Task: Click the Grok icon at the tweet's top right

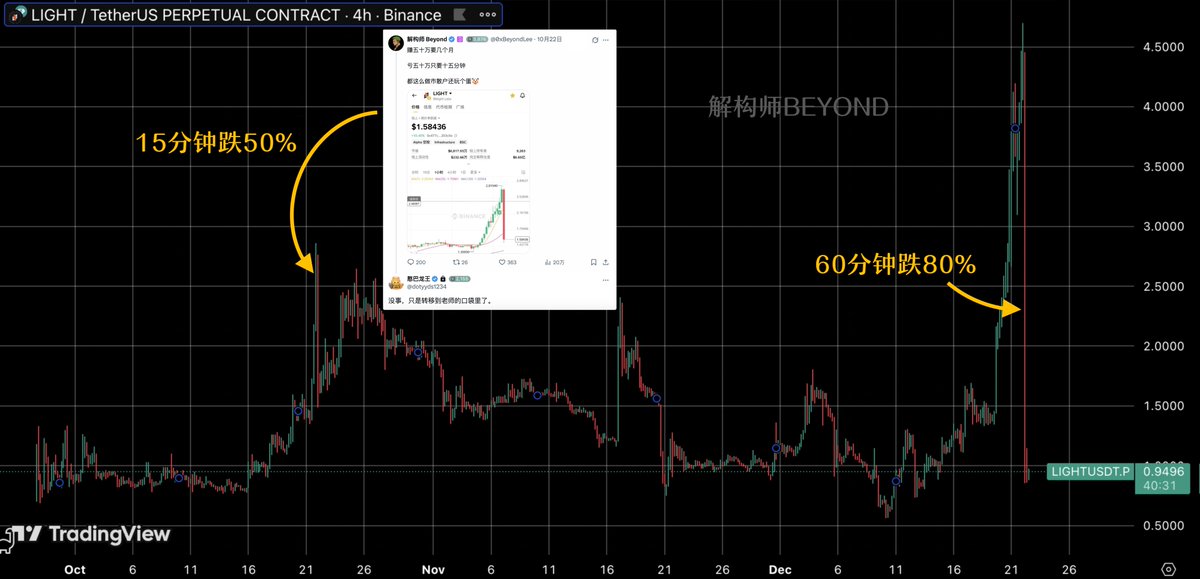Action: point(595,40)
